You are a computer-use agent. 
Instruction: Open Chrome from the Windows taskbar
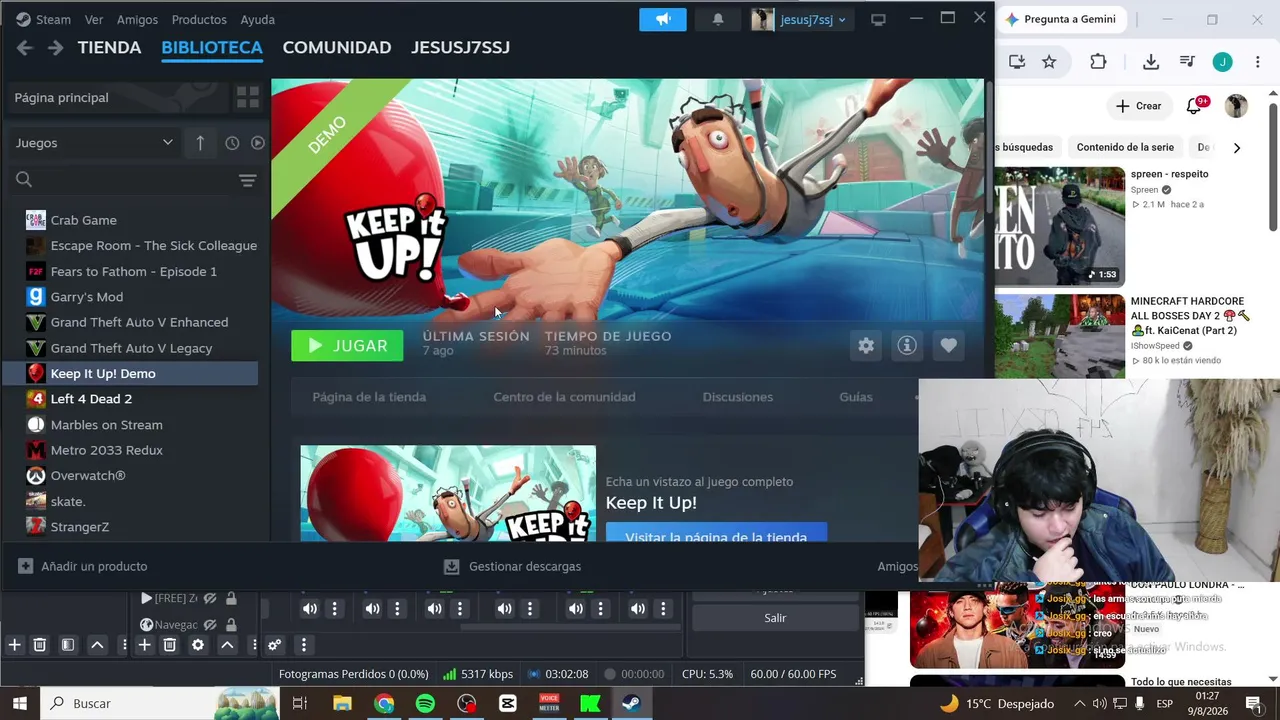point(384,703)
